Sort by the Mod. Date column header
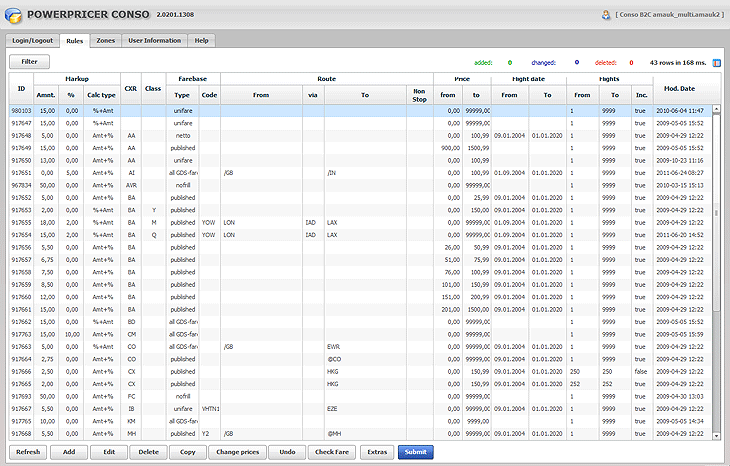The height and width of the screenshot is (466, 730). [x=679, y=88]
